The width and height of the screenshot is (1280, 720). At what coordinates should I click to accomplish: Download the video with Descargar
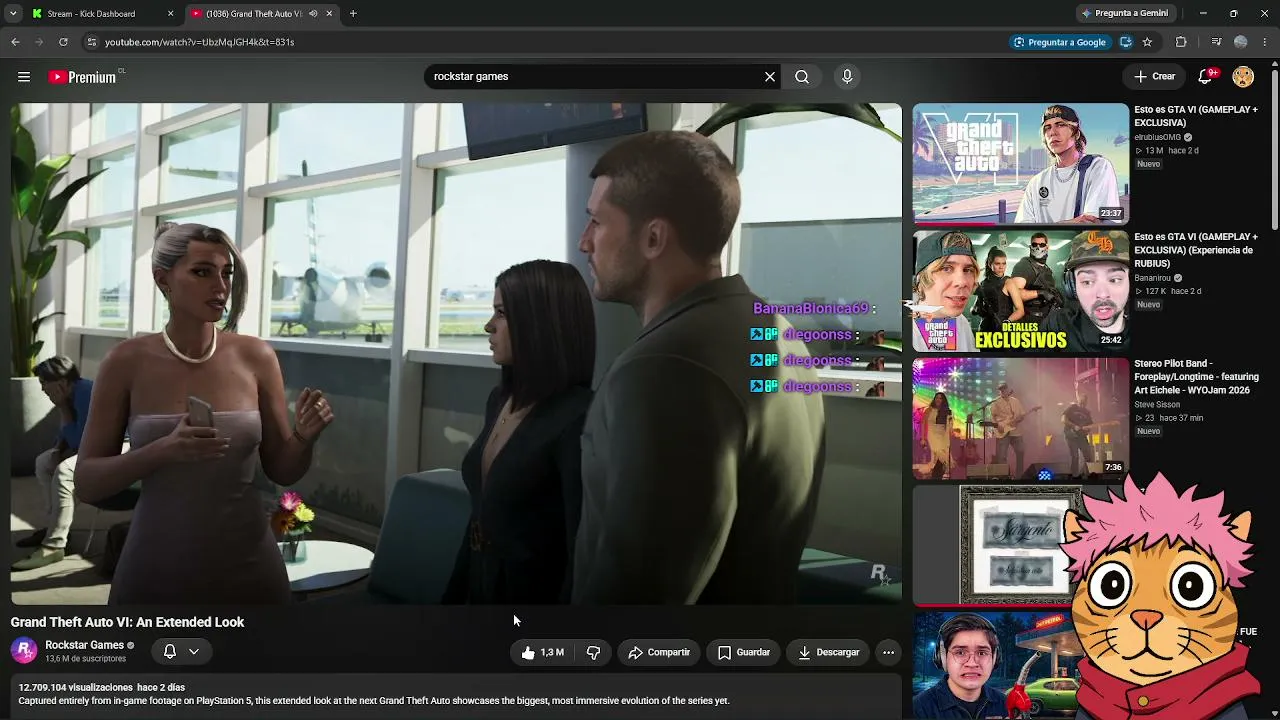pyautogui.click(x=829, y=652)
